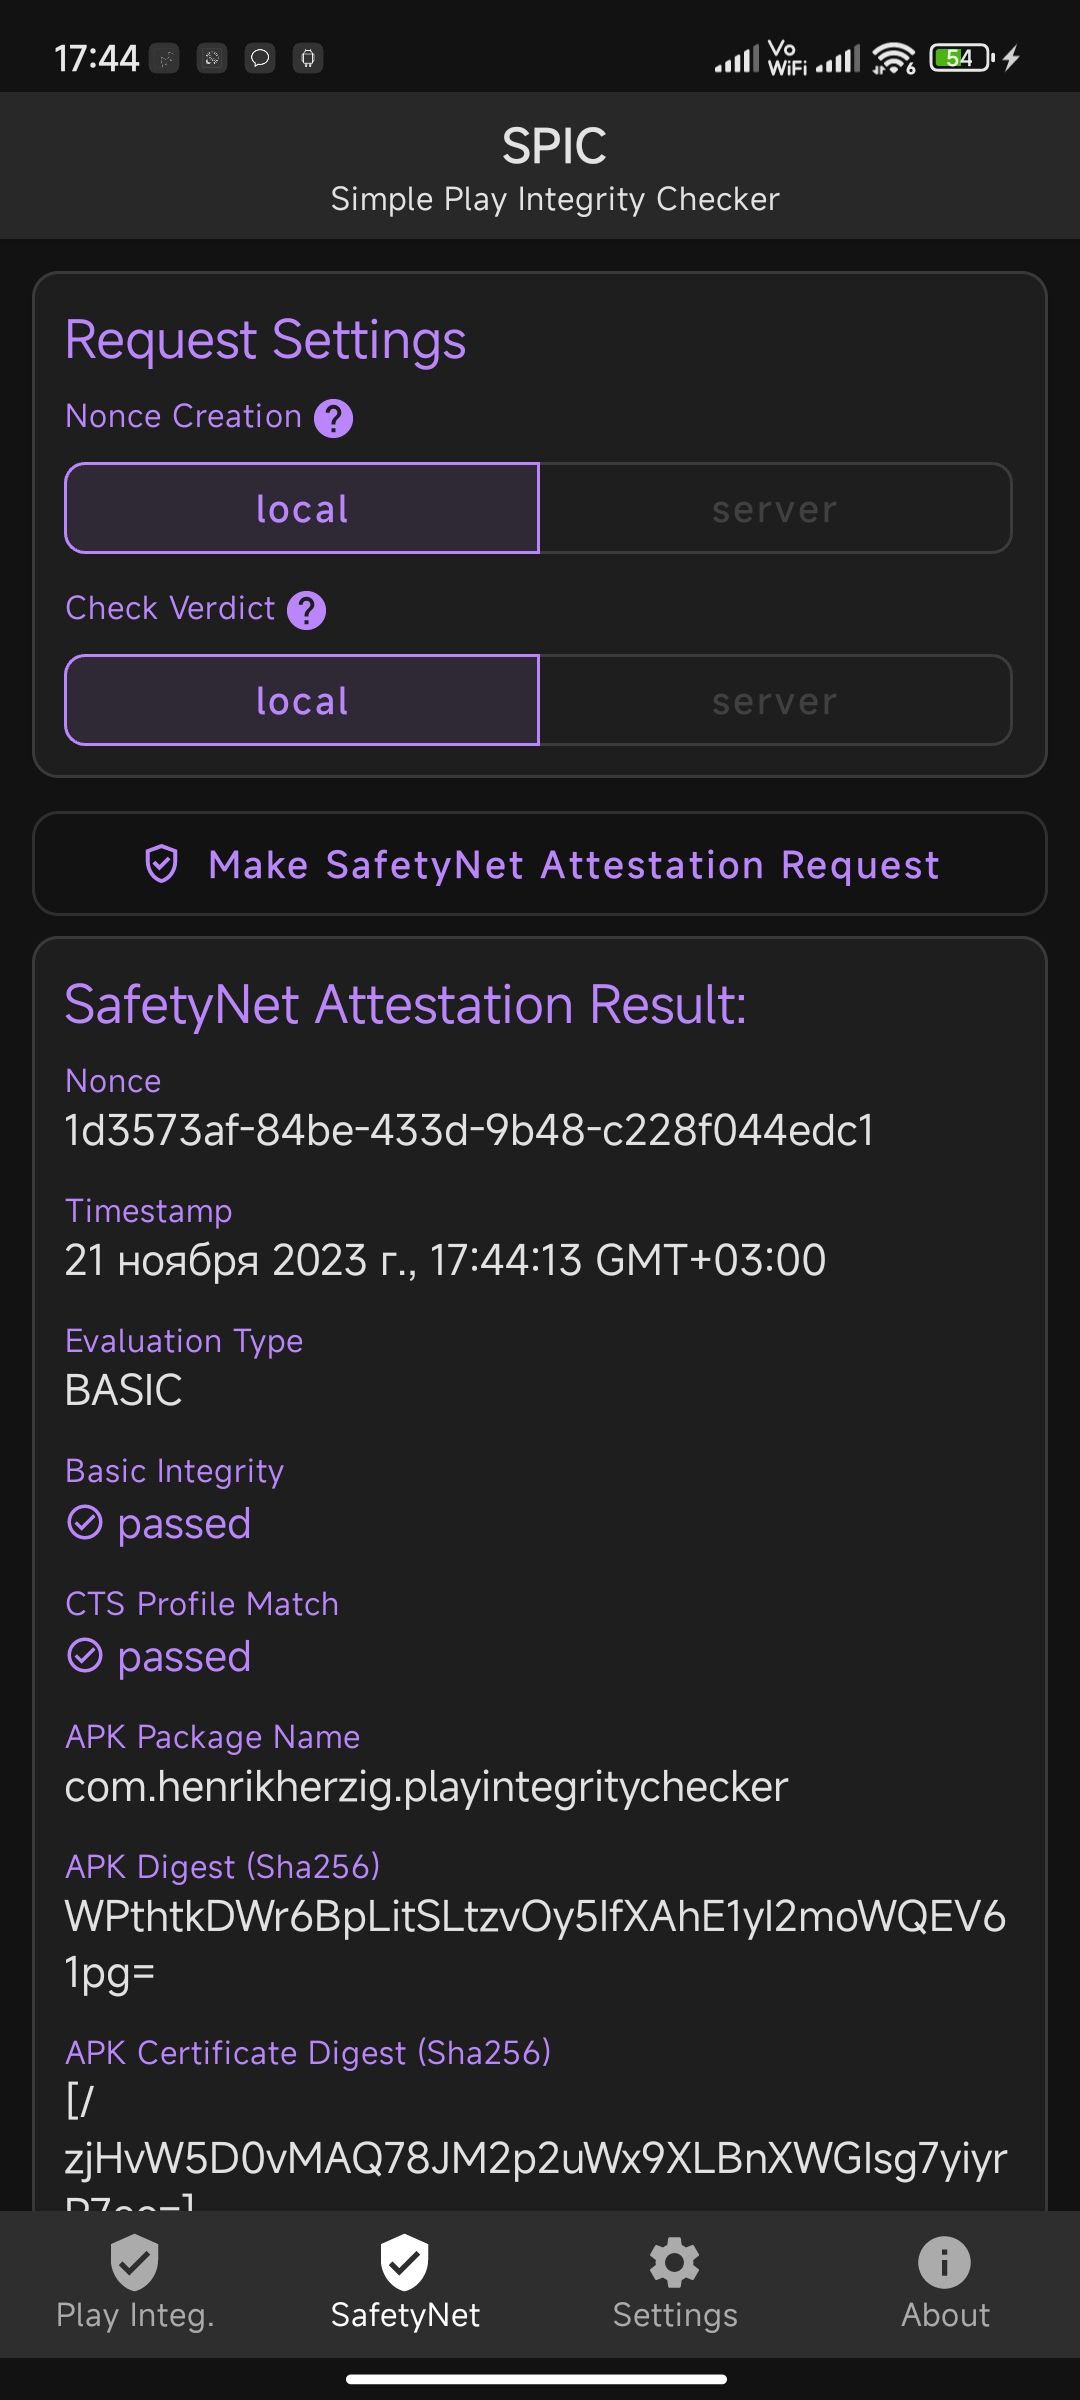Tap the nonce value 1d3573af-84be…

469,1131
